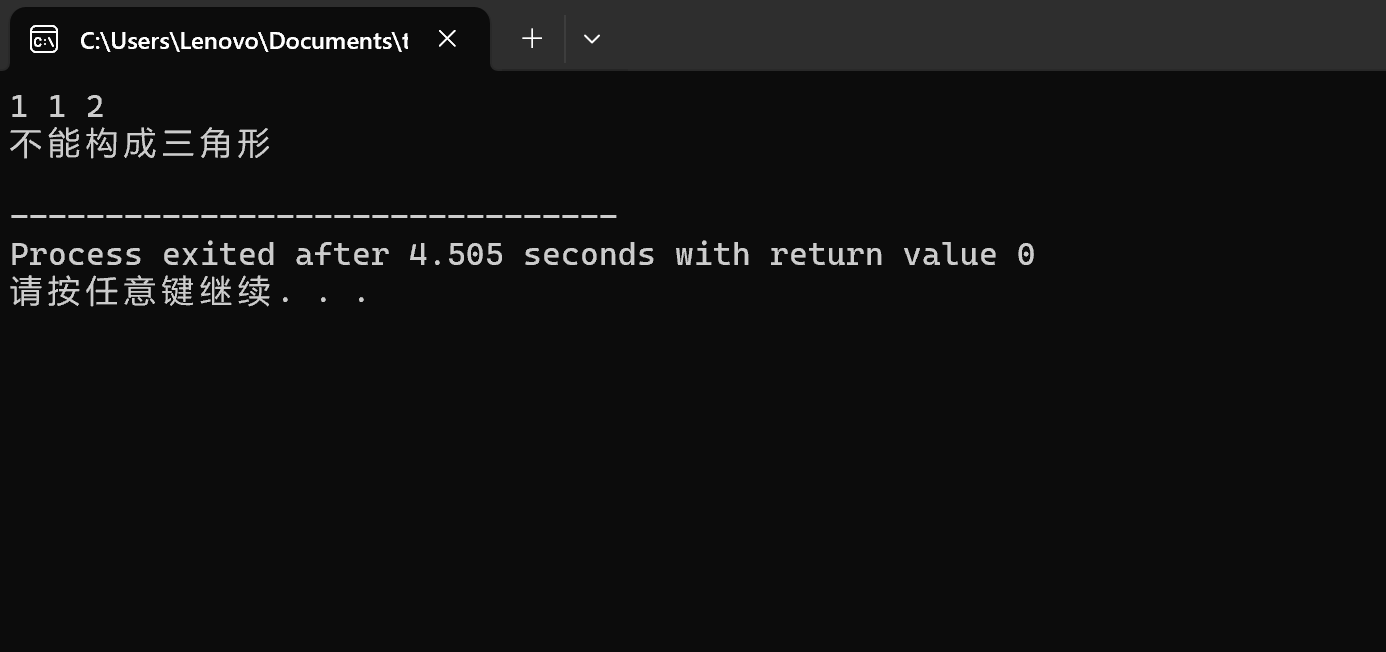Click the terminal icon in the tab
Image resolution: width=1386 pixels, height=652 pixels.
point(44,39)
